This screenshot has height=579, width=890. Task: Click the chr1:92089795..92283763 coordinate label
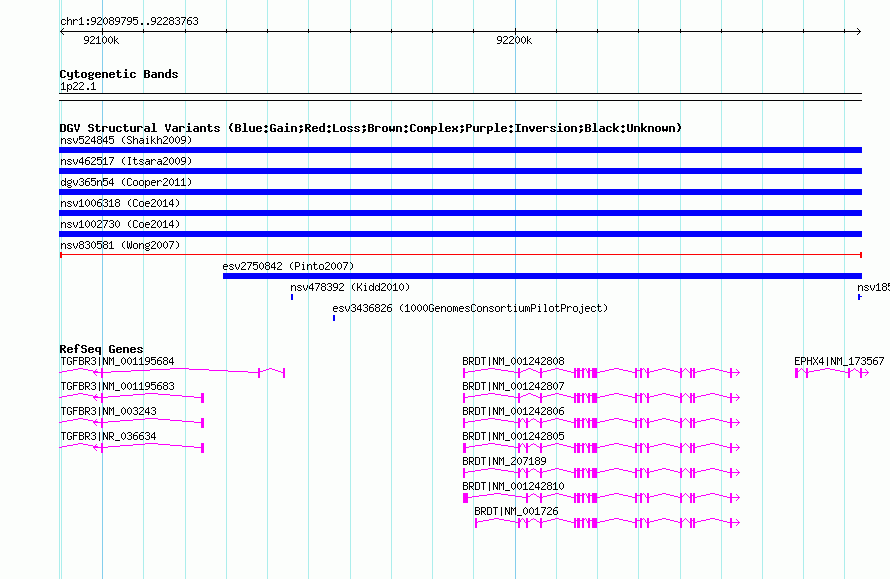click(129, 21)
